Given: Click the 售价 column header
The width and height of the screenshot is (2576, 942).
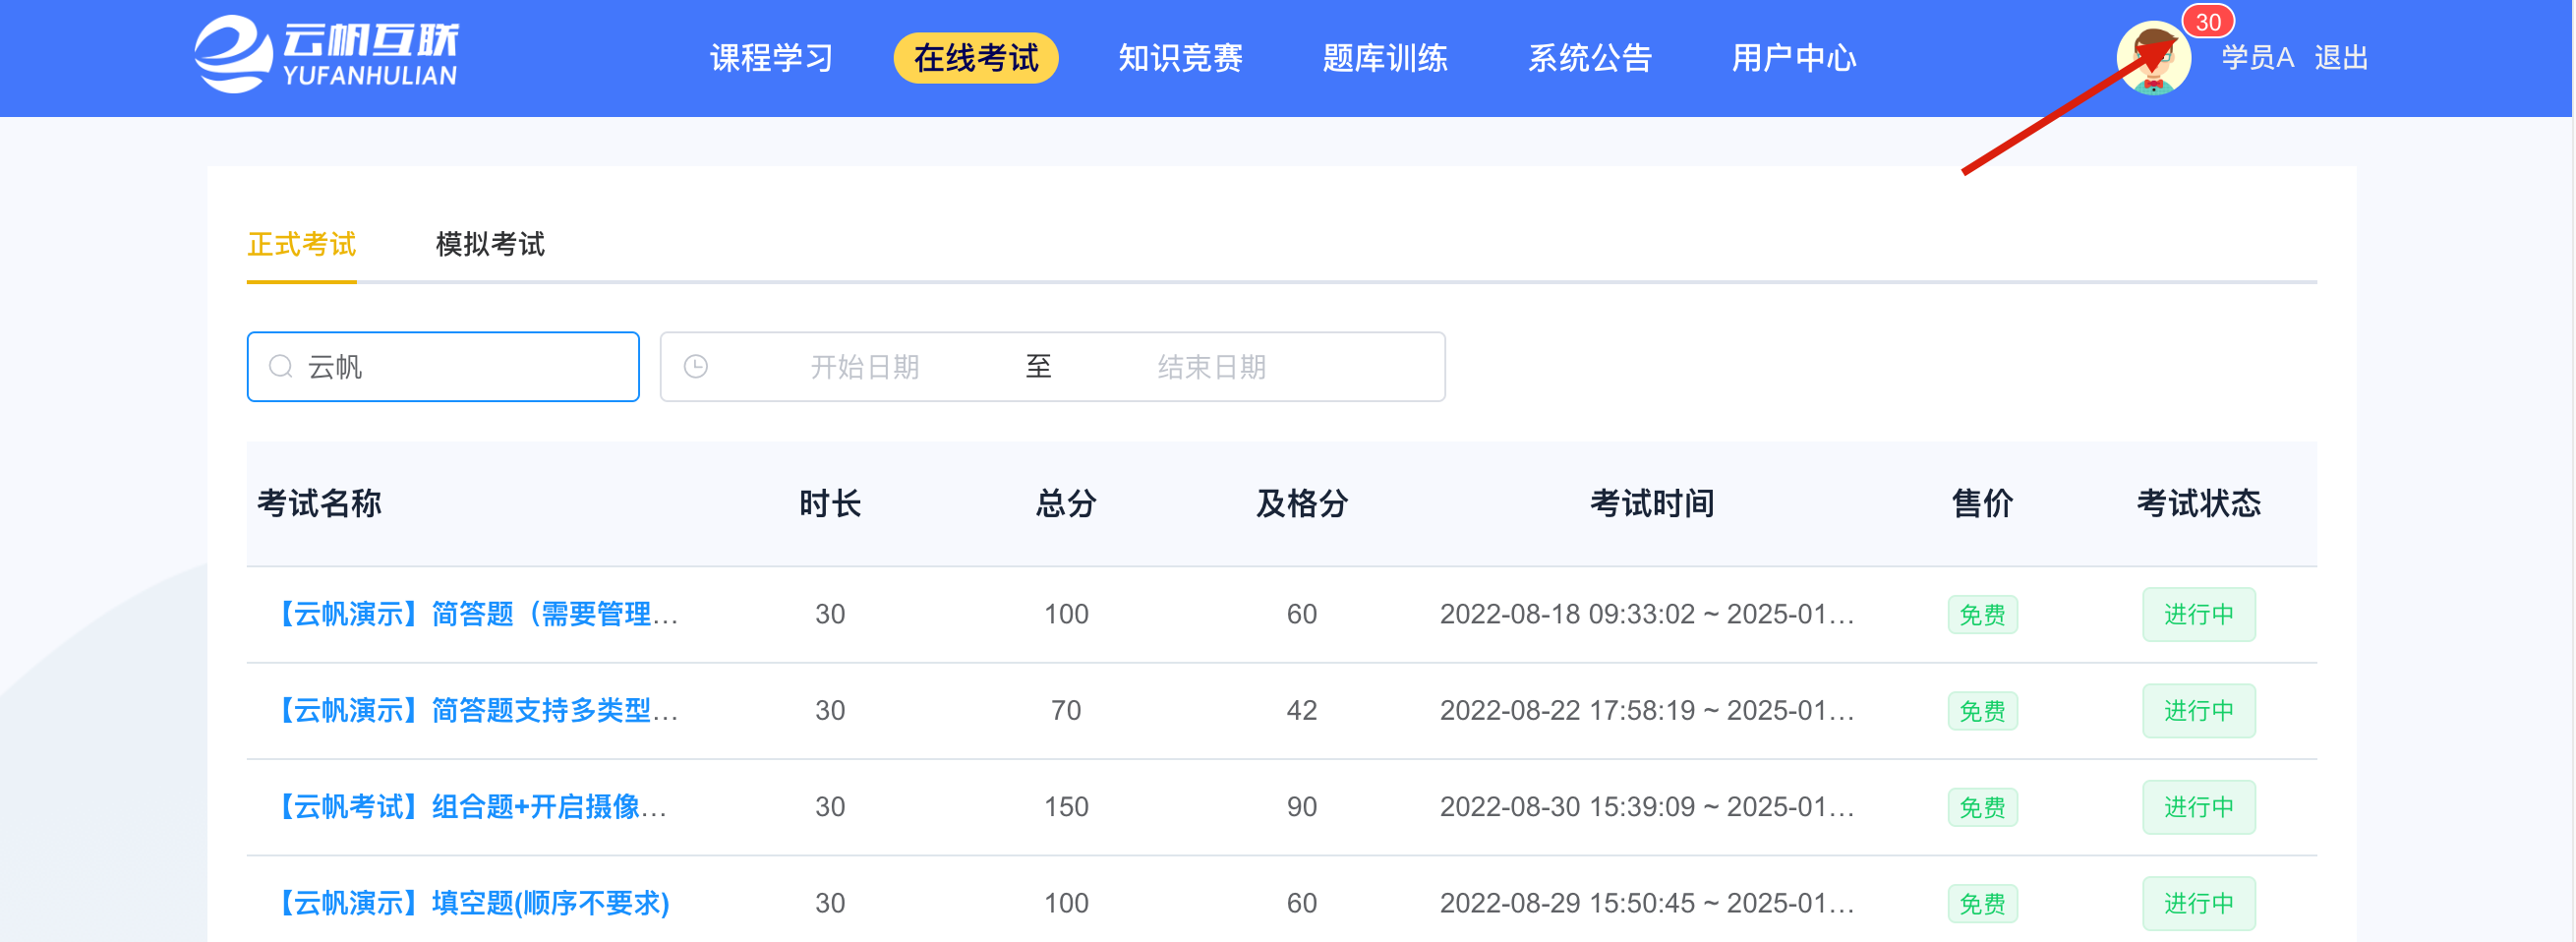Looking at the screenshot, I should click(1982, 503).
